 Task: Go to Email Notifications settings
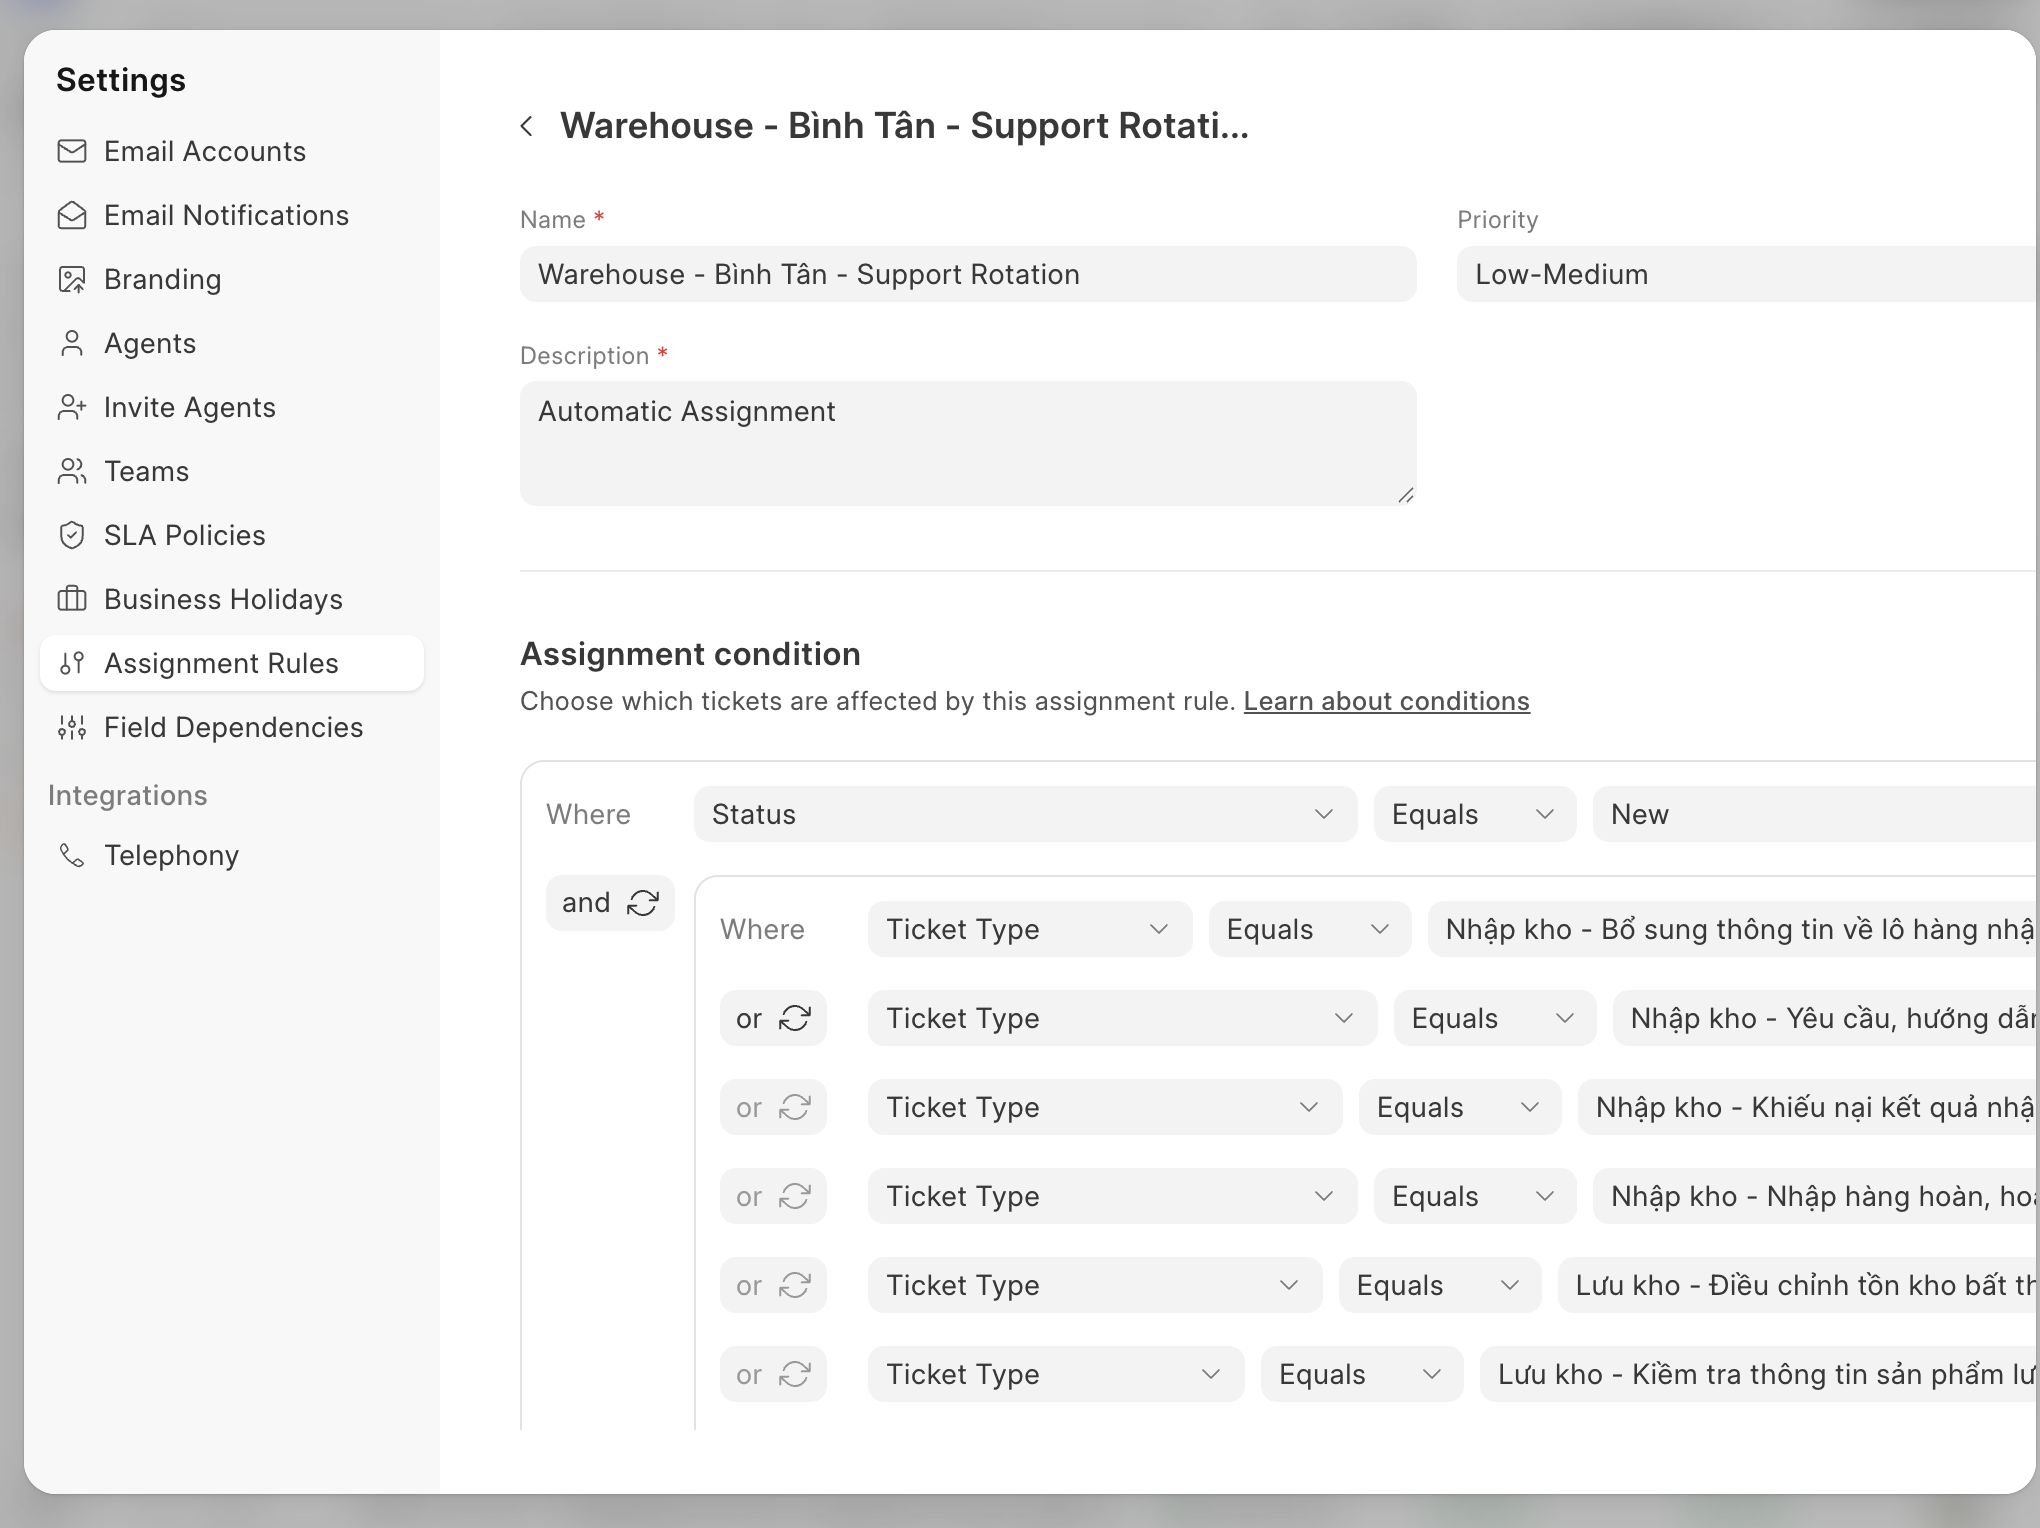pos(226,215)
